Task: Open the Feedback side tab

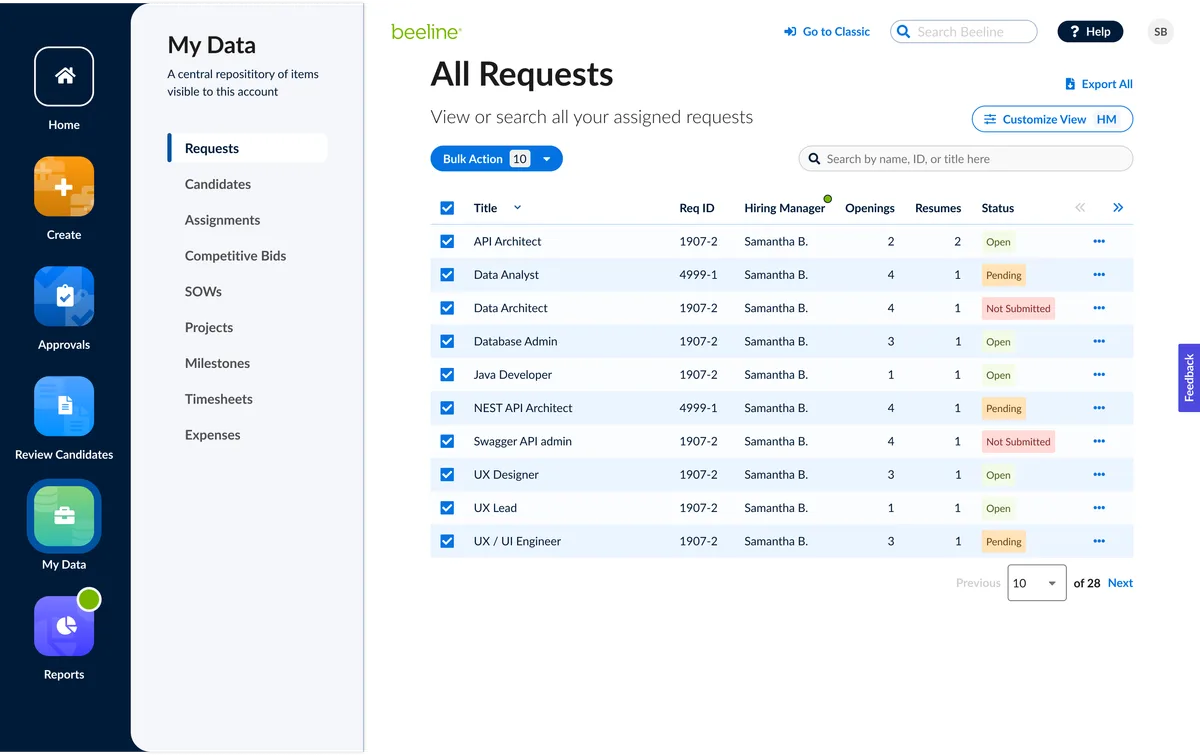Action: click(1189, 378)
